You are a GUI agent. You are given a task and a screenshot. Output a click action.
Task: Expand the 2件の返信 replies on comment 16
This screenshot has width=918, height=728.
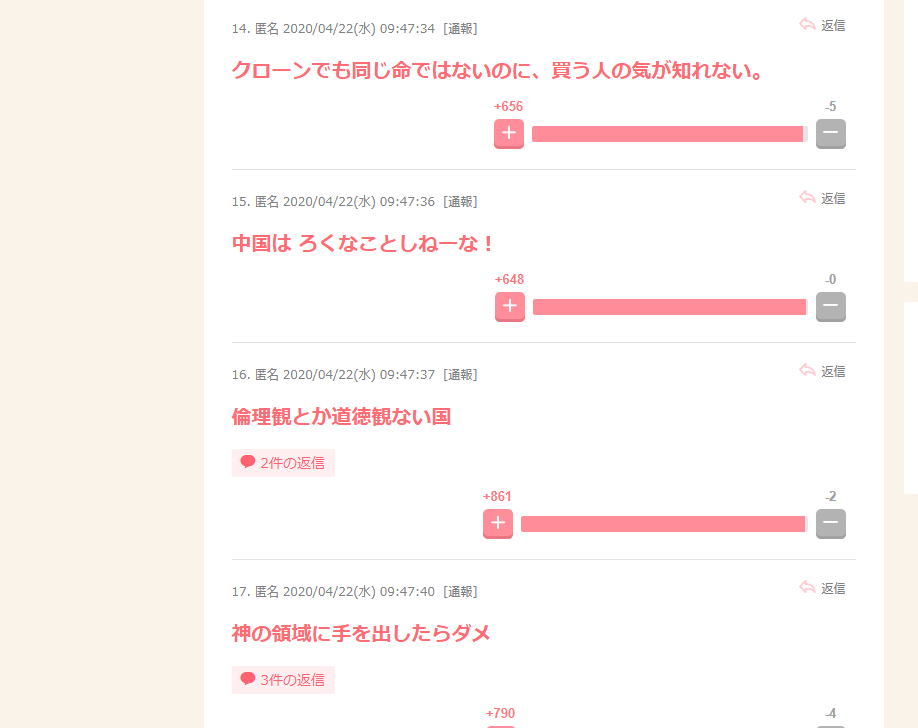[283, 463]
